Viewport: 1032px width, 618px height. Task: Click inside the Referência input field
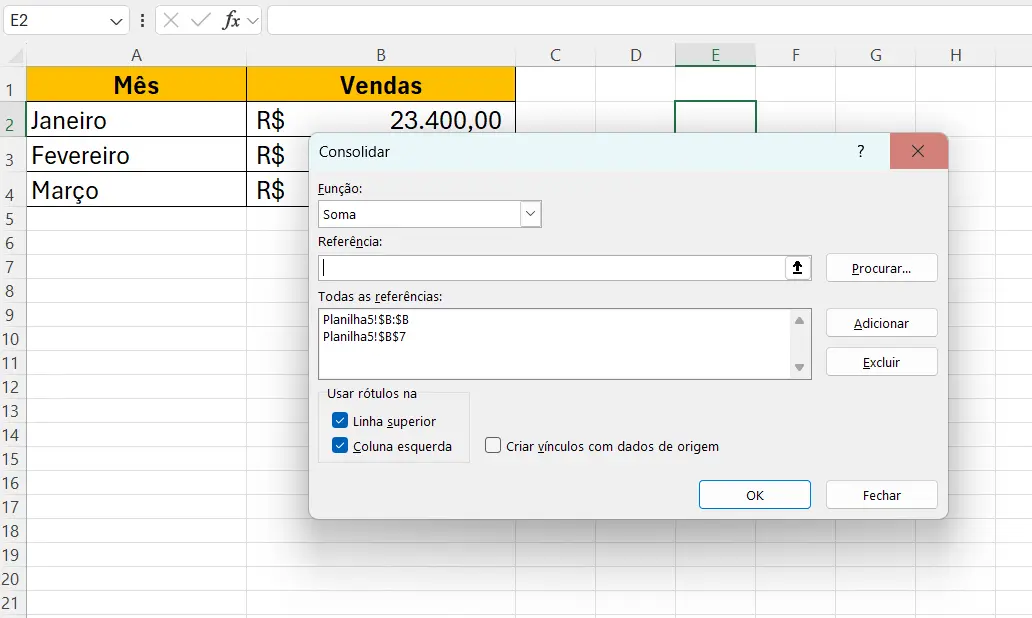point(550,268)
